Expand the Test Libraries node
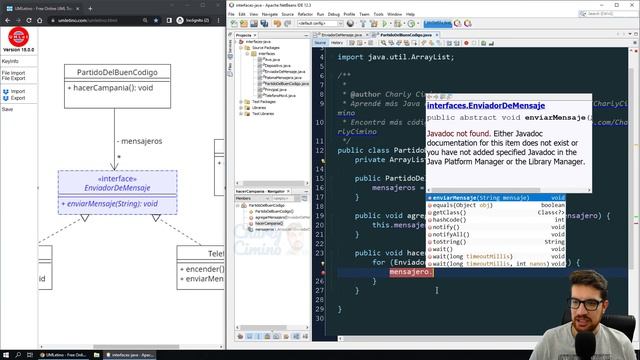 [241, 114]
